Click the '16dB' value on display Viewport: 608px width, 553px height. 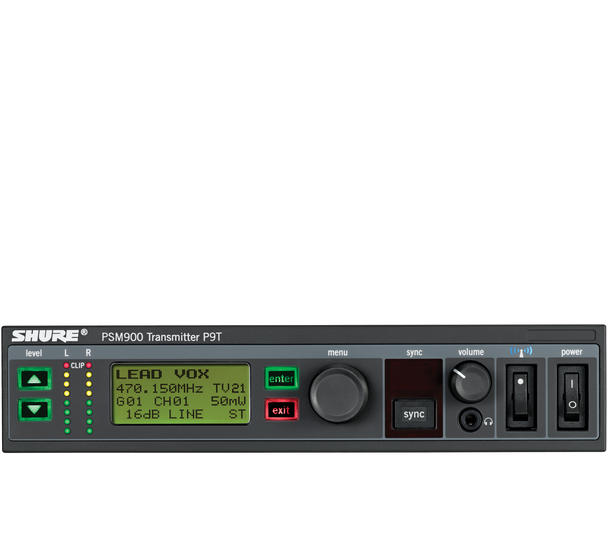(x=143, y=414)
